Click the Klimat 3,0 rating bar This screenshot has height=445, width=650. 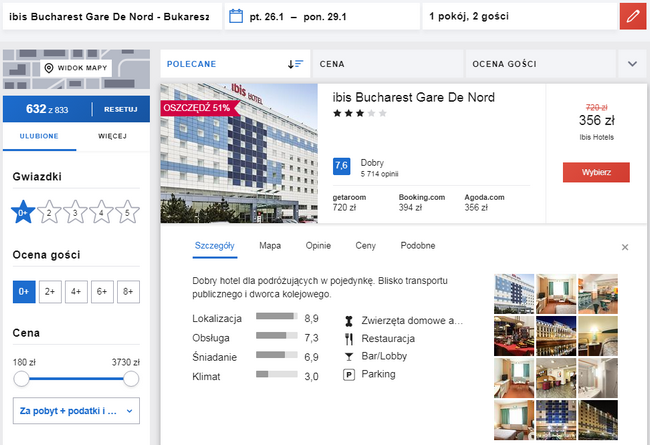(x=276, y=374)
